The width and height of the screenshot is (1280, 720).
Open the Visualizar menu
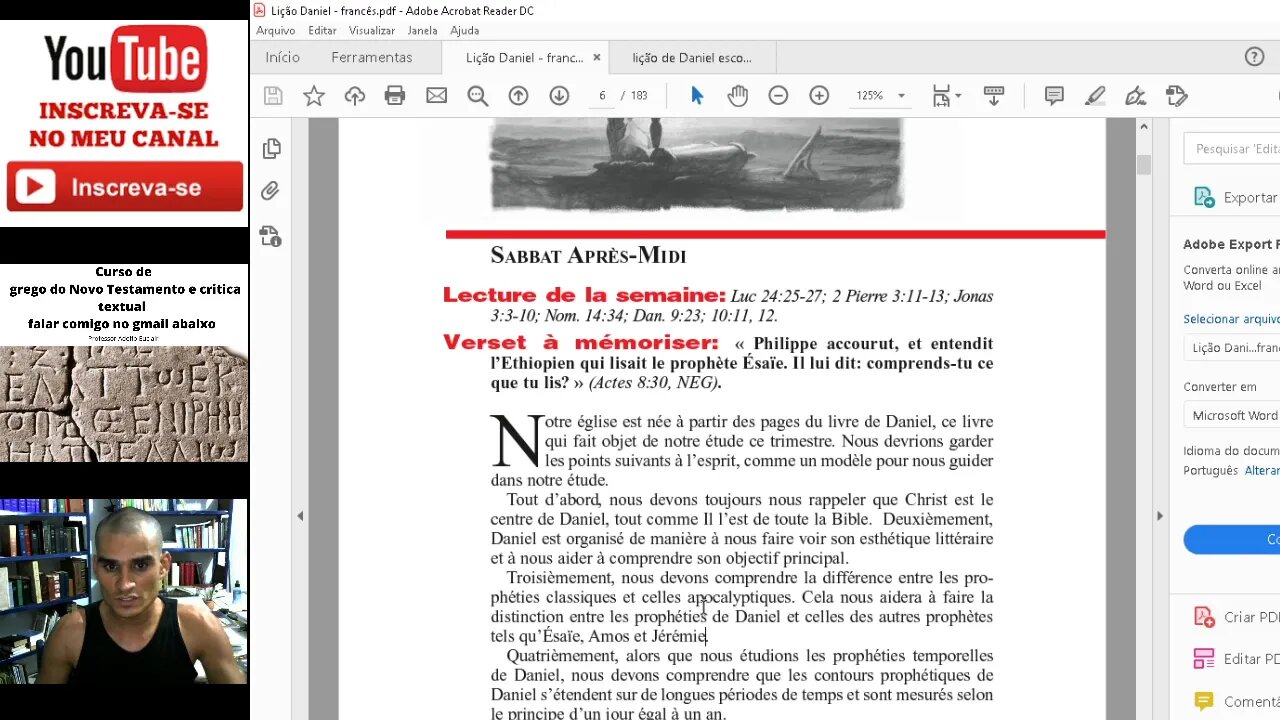[x=371, y=31]
